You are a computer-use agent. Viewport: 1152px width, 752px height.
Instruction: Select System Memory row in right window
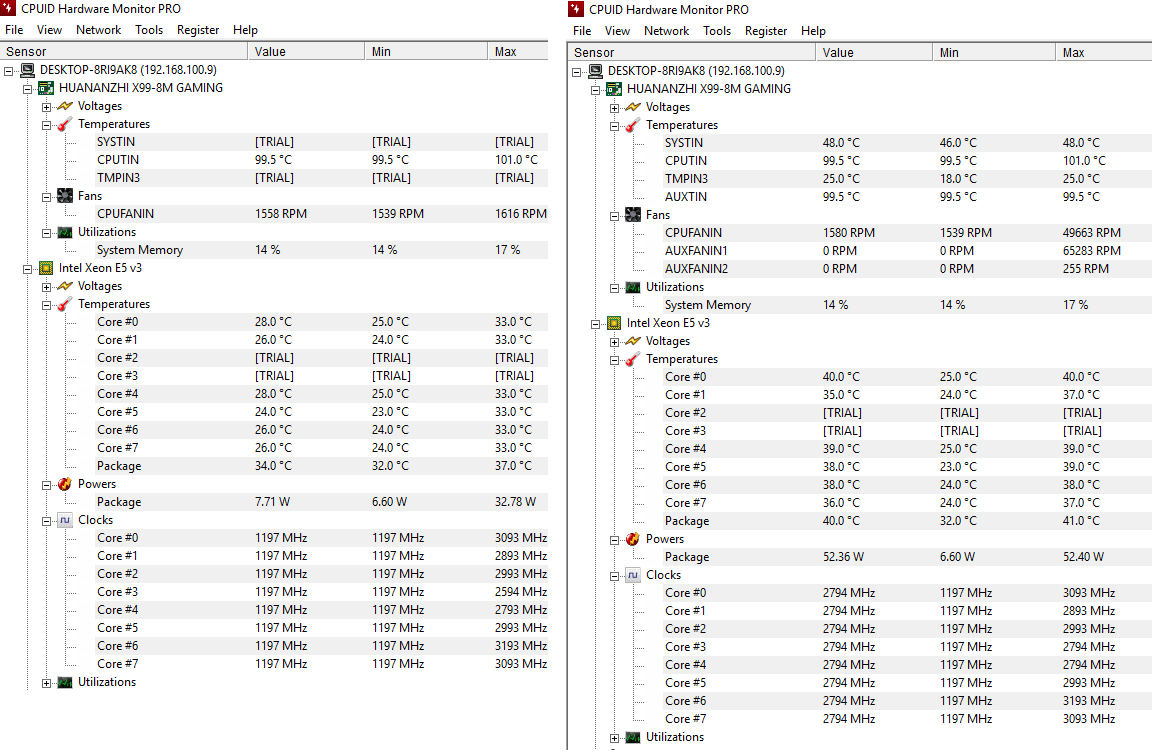[905, 305]
